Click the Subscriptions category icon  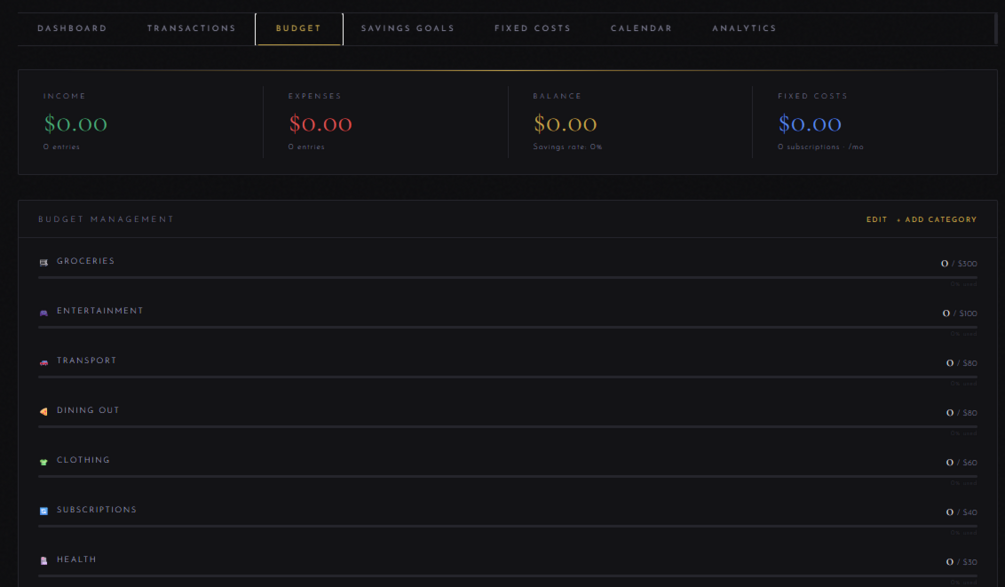[44, 511]
